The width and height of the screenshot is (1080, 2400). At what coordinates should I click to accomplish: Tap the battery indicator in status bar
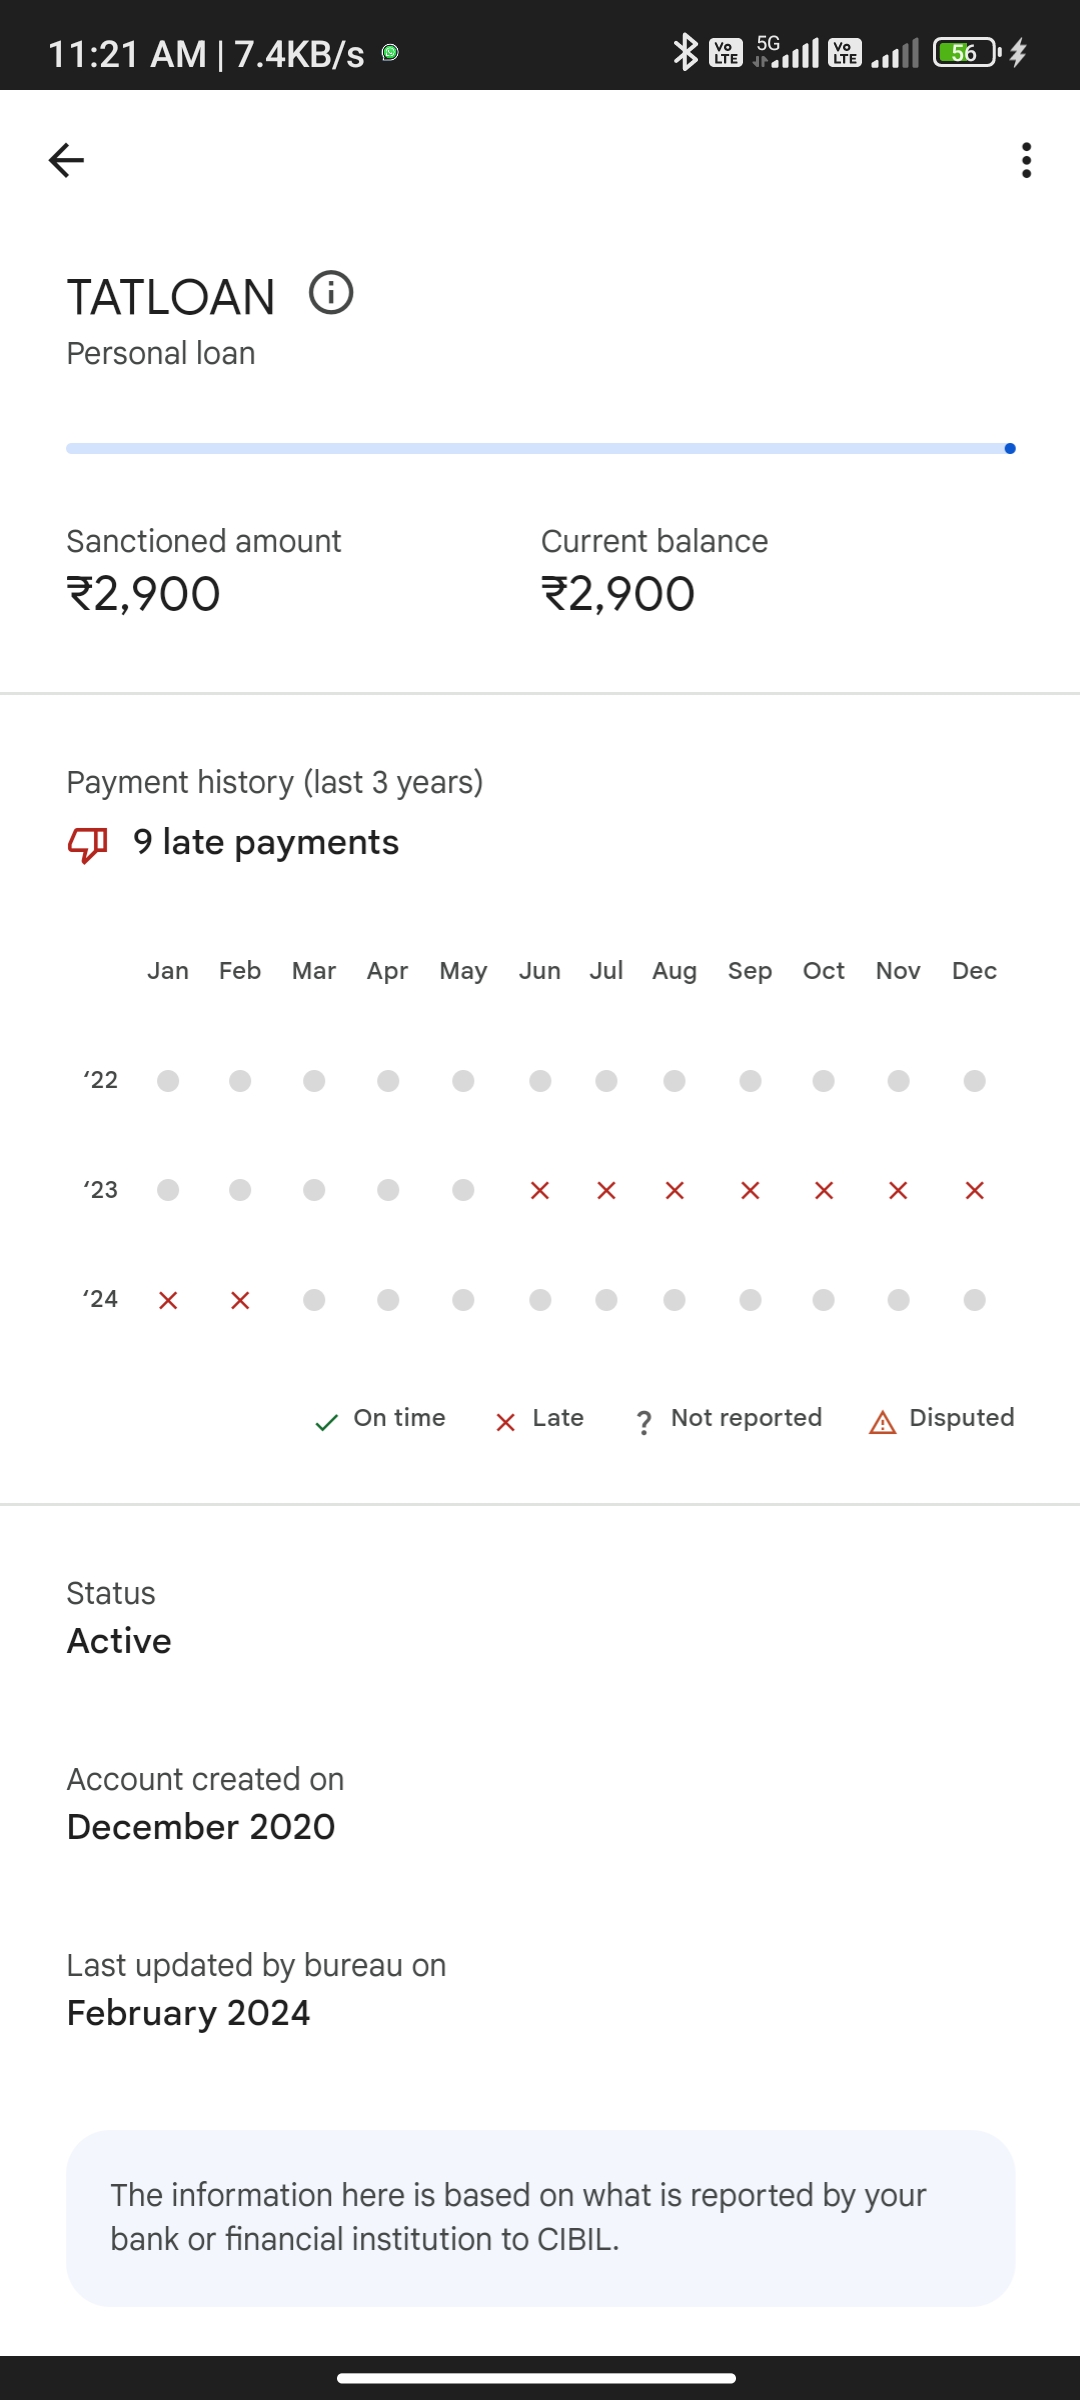point(966,52)
